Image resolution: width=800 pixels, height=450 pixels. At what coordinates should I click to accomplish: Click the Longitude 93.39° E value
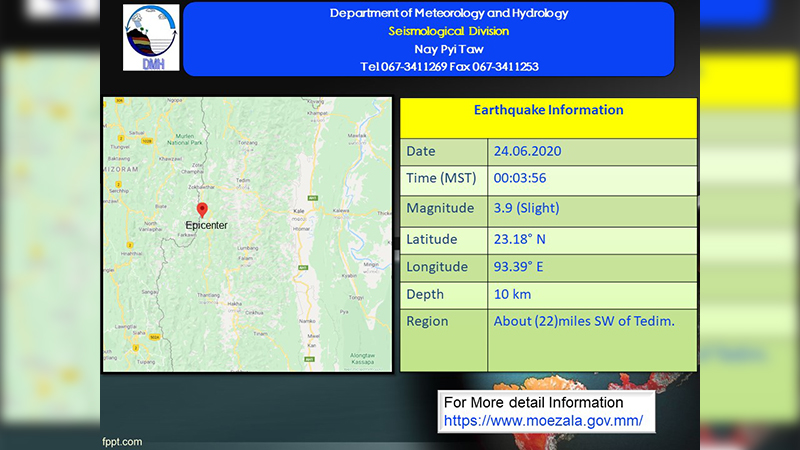(518, 267)
